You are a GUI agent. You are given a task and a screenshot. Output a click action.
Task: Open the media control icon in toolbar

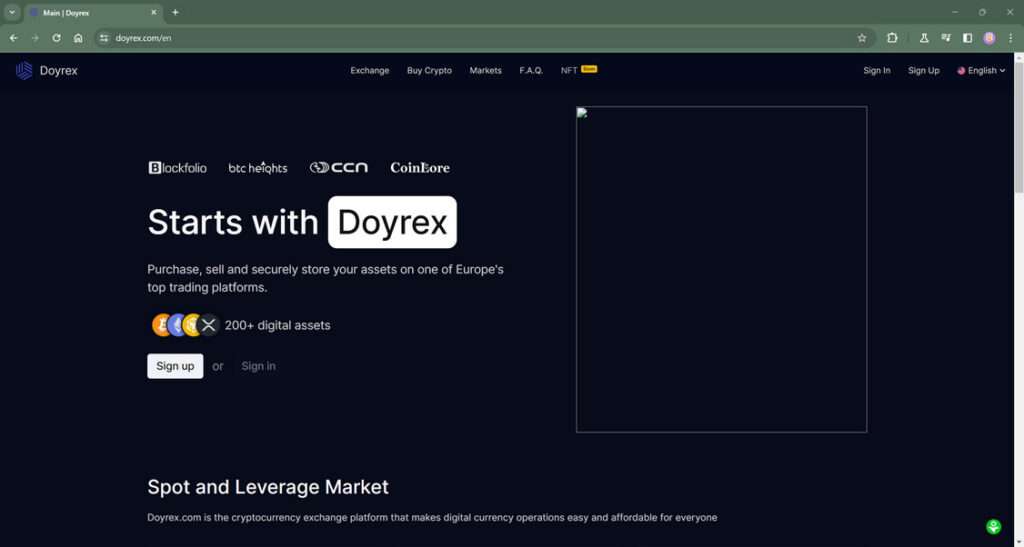pos(946,38)
